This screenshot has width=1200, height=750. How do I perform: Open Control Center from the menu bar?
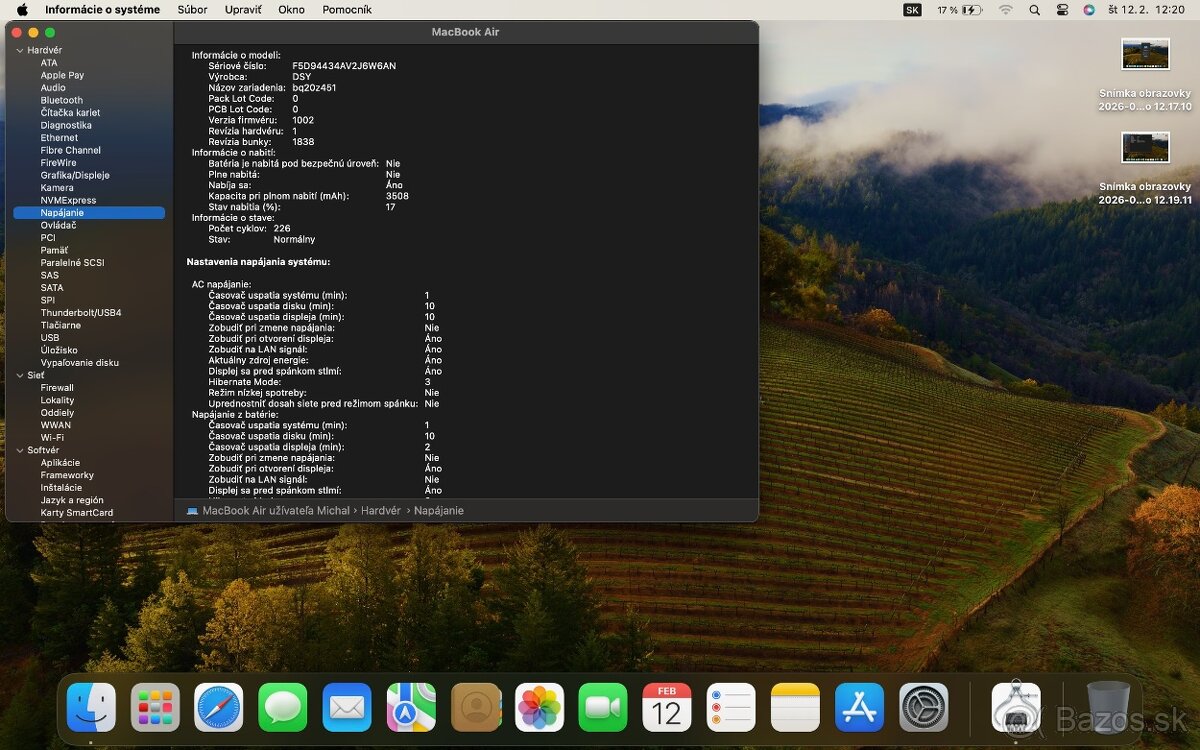(1061, 10)
